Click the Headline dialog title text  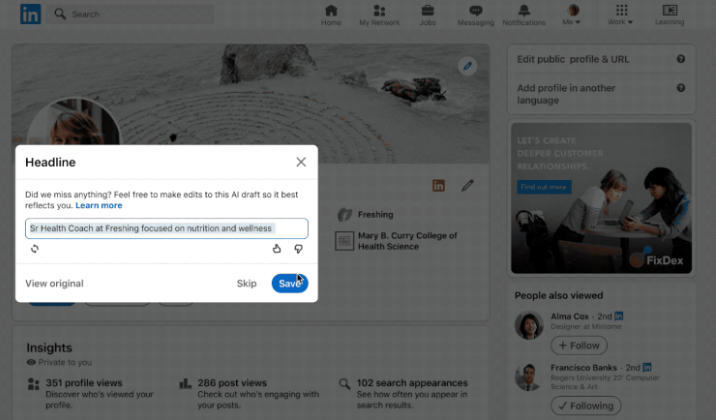point(50,162)
